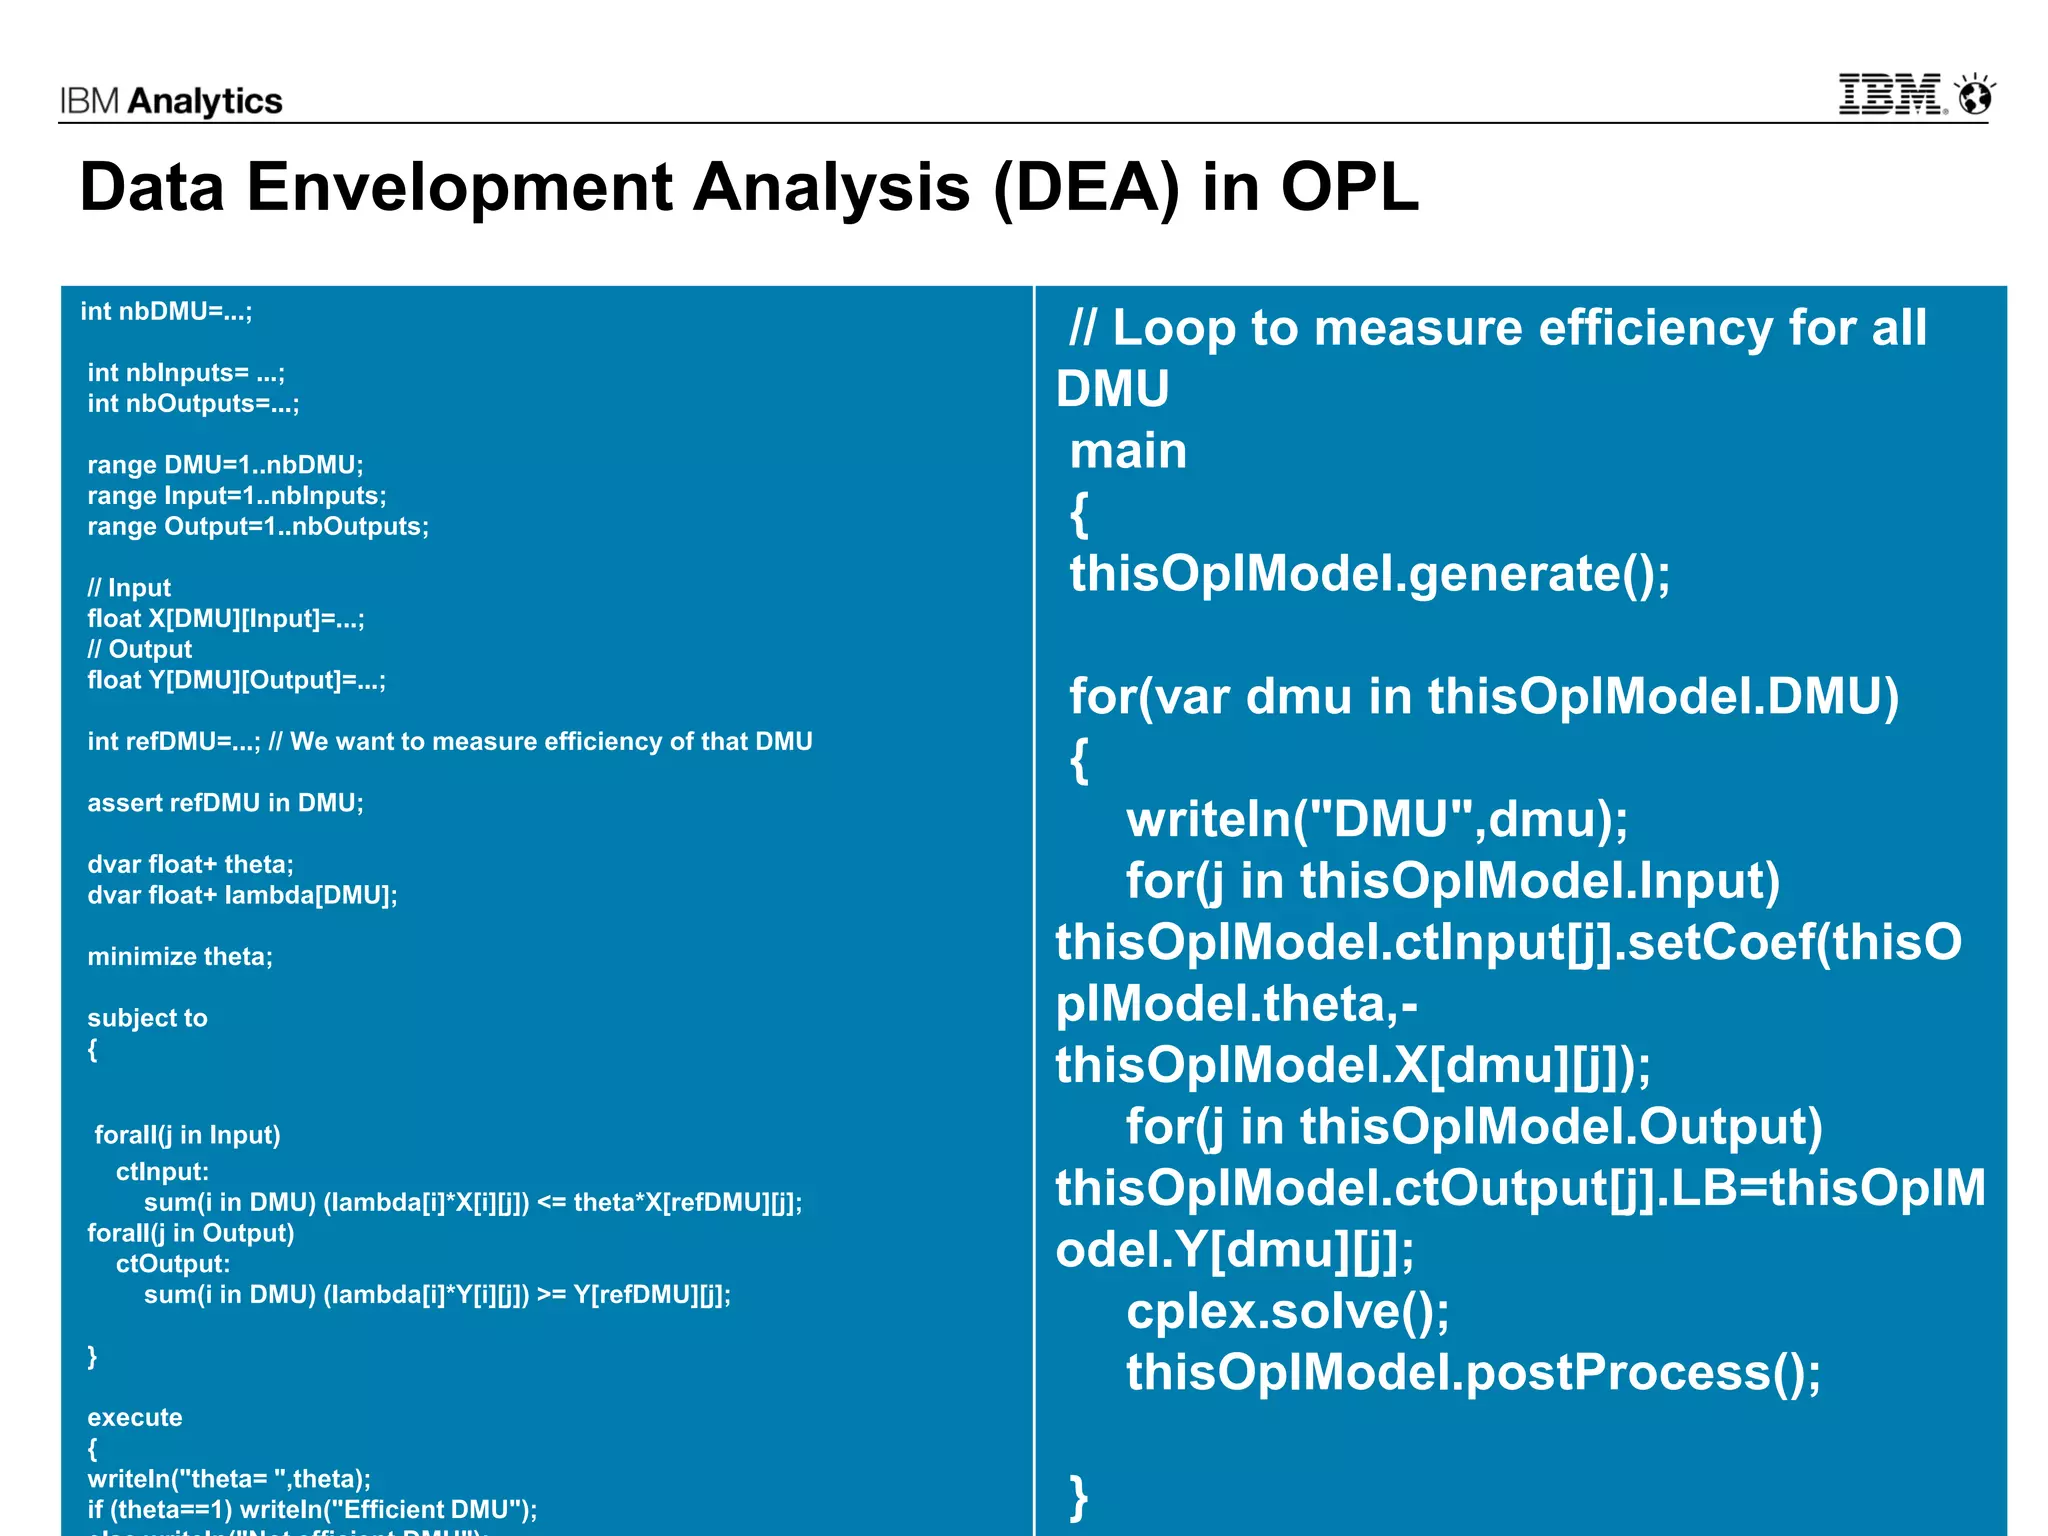The height and width of the screenshot is (1536, 2048).
Task: Click the line 'cplex.solve();'
Action: 1288,1312
